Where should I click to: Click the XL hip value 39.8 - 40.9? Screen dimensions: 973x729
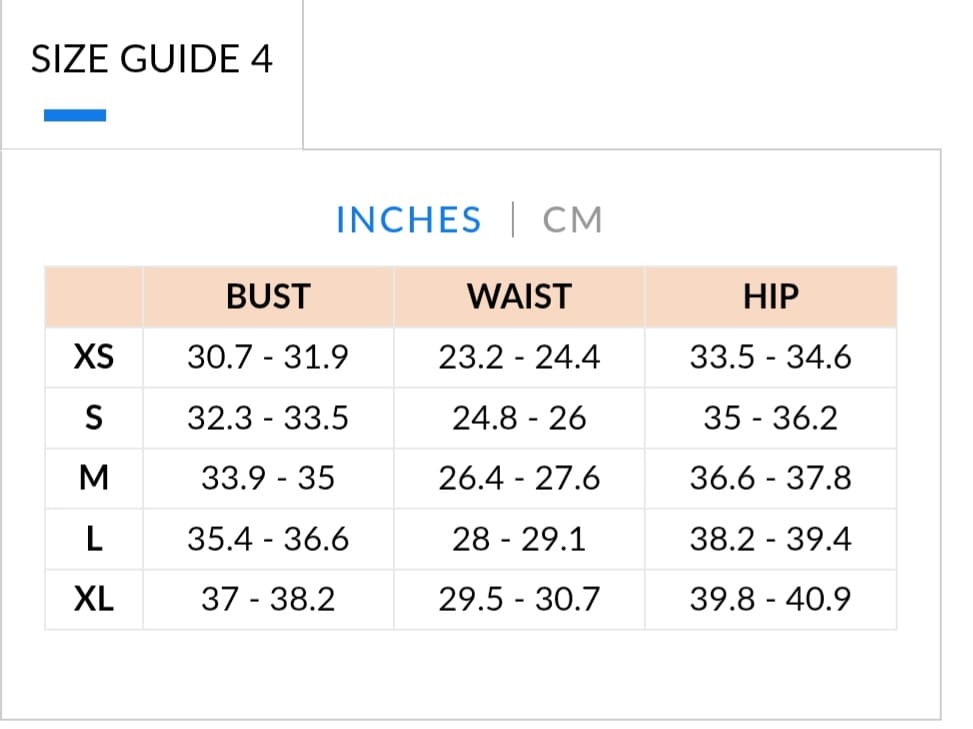(x=770, y=600)
